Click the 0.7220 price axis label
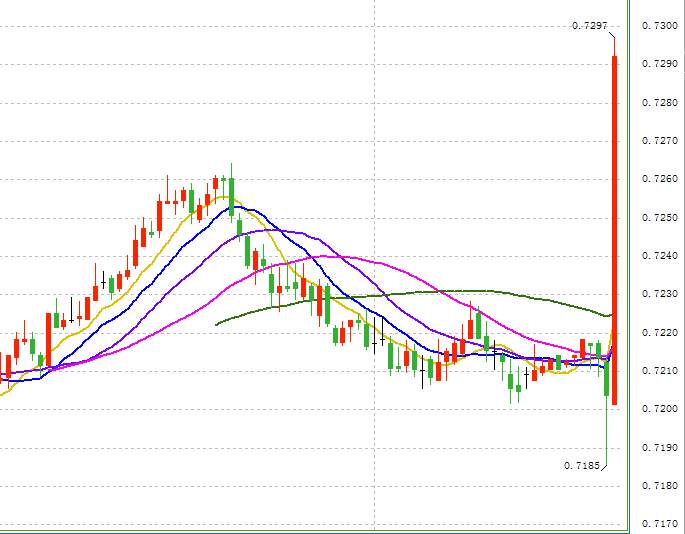The height and width of the screenshot is (534, 685). pos(660,333)
